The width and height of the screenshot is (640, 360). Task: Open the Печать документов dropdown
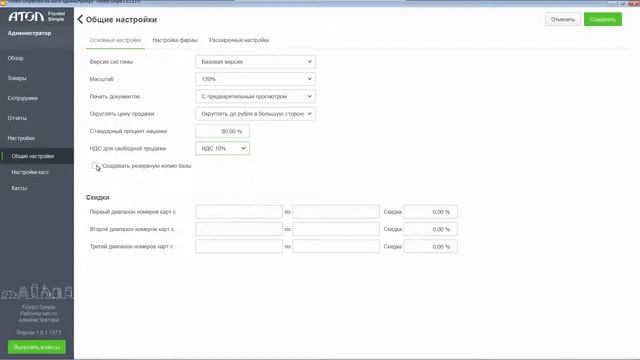coord(256,96)
